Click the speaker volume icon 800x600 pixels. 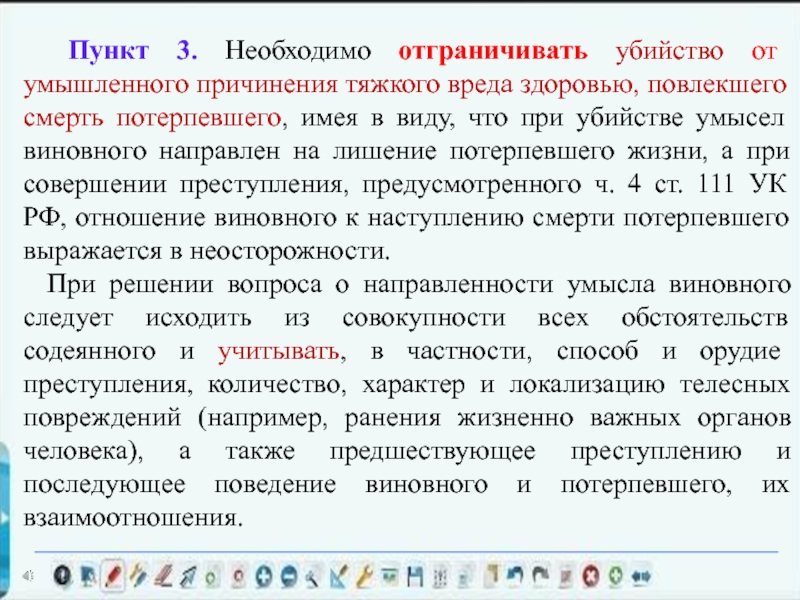coord(28,576)
